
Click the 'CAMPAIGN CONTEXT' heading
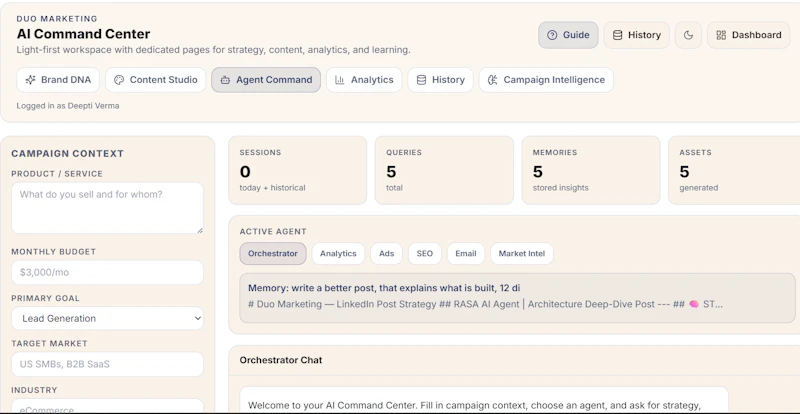(x=67, y=154)
